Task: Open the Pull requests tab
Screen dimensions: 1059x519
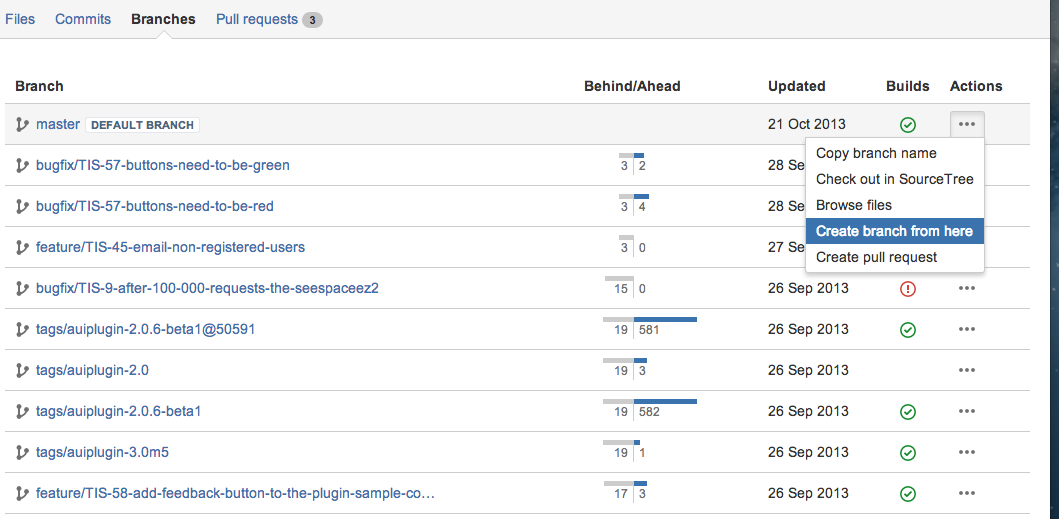Action: tap(269, 19)
